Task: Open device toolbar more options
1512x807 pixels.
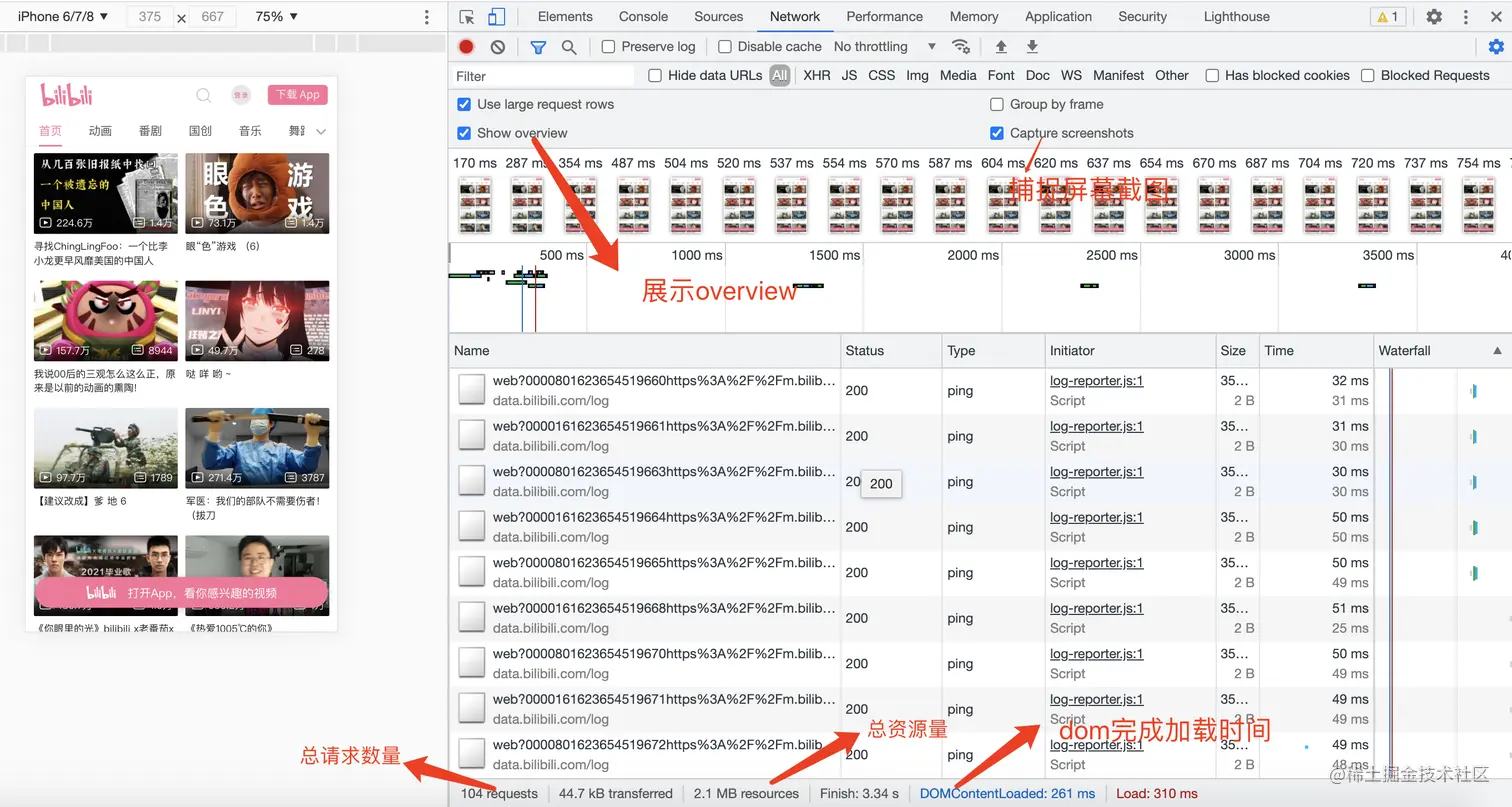Action: [427, 17]
